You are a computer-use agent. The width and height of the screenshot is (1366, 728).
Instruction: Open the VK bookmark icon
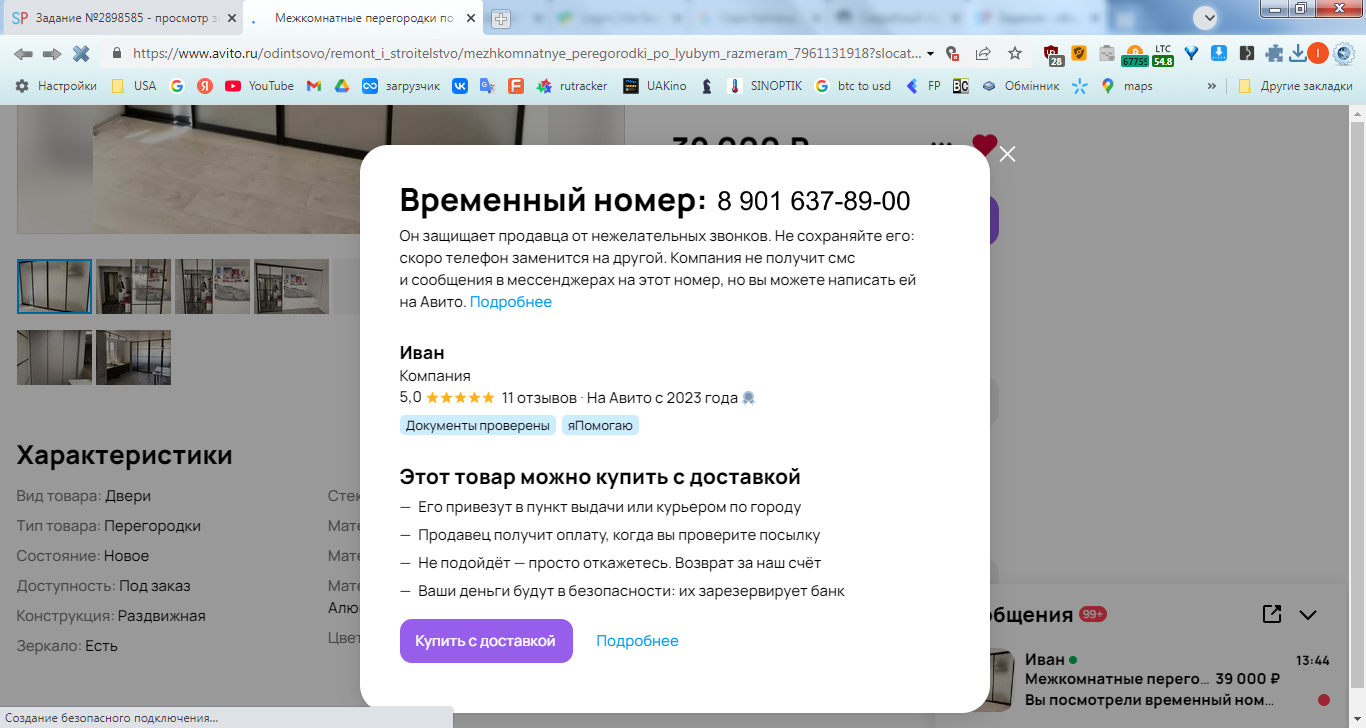click(x=460, y=86)
